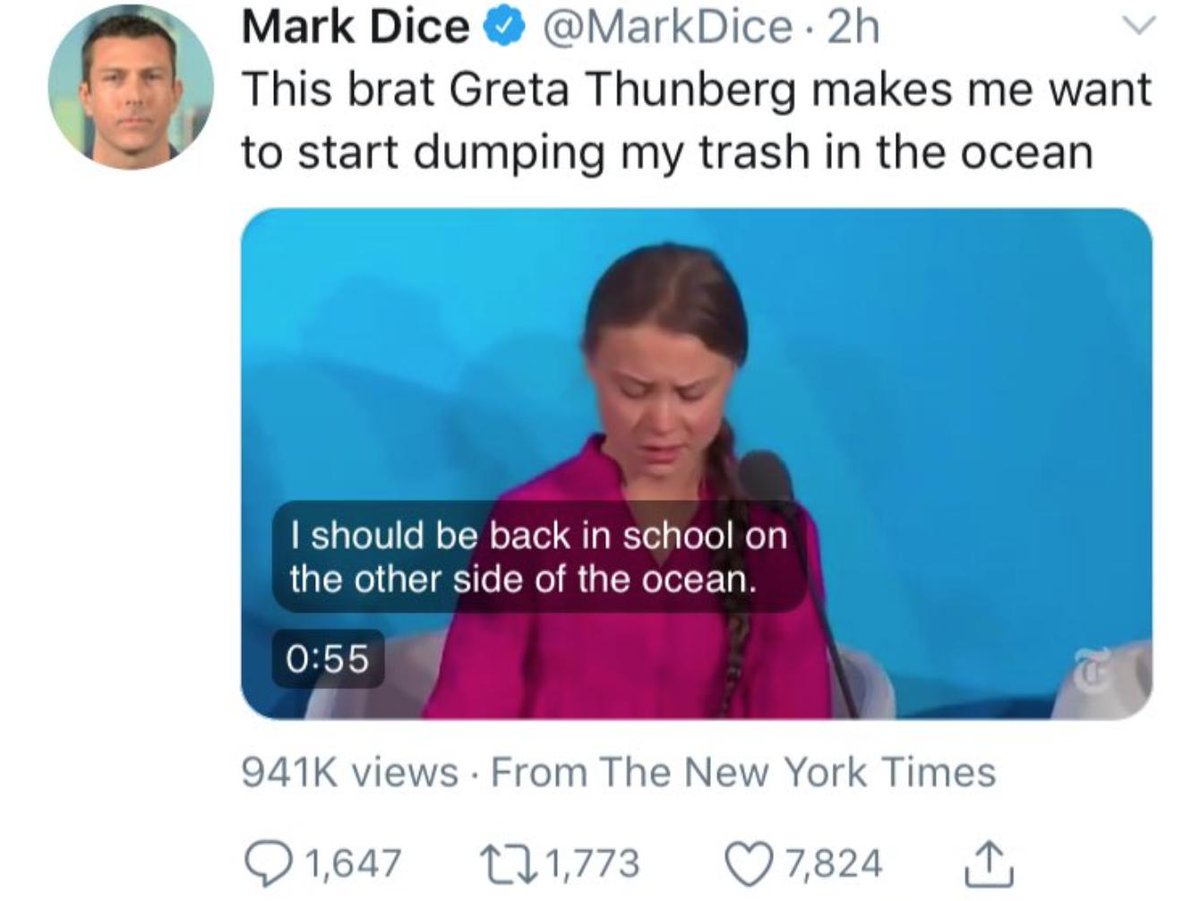Click the tweet text about Greta Thunberg
The height and width of the screenshot is (901, 1200).
tap(696, 121)
